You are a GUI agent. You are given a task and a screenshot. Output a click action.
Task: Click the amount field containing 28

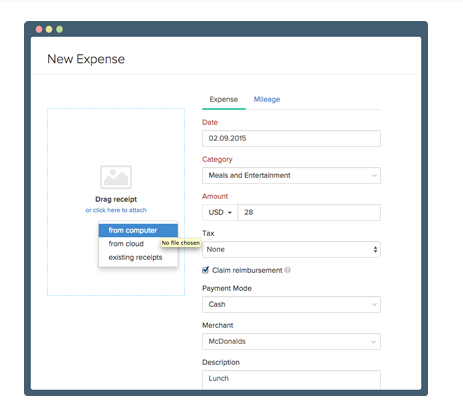tap(309, 212)
